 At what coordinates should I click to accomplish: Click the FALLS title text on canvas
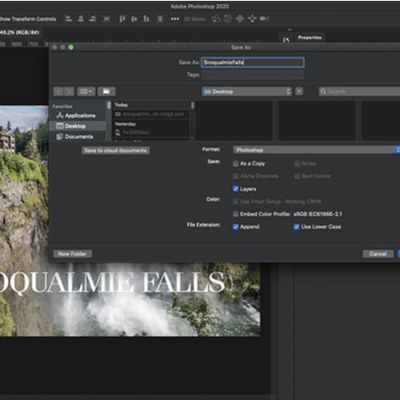184,282
